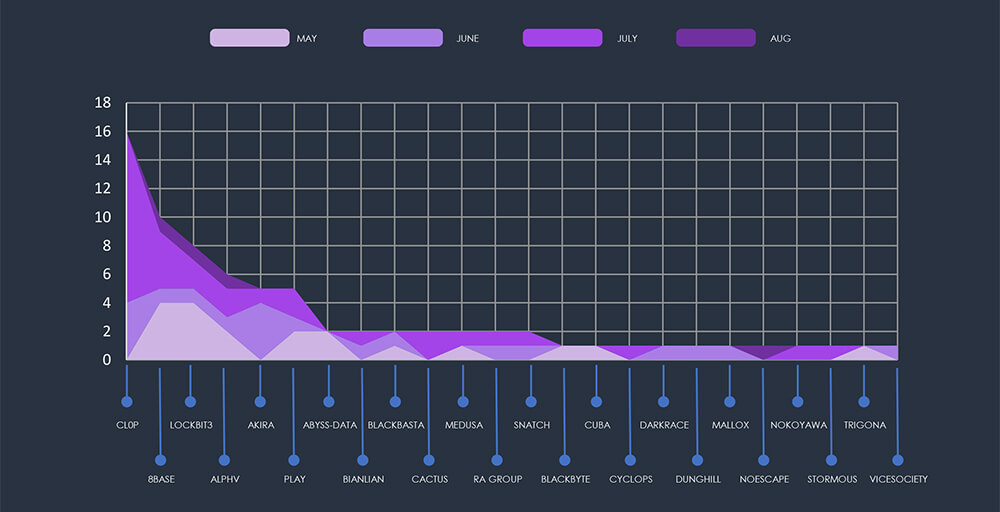The image size is (1000, 512).
Task: Click the BIANLIAN axis label
Action: [364, 479]
